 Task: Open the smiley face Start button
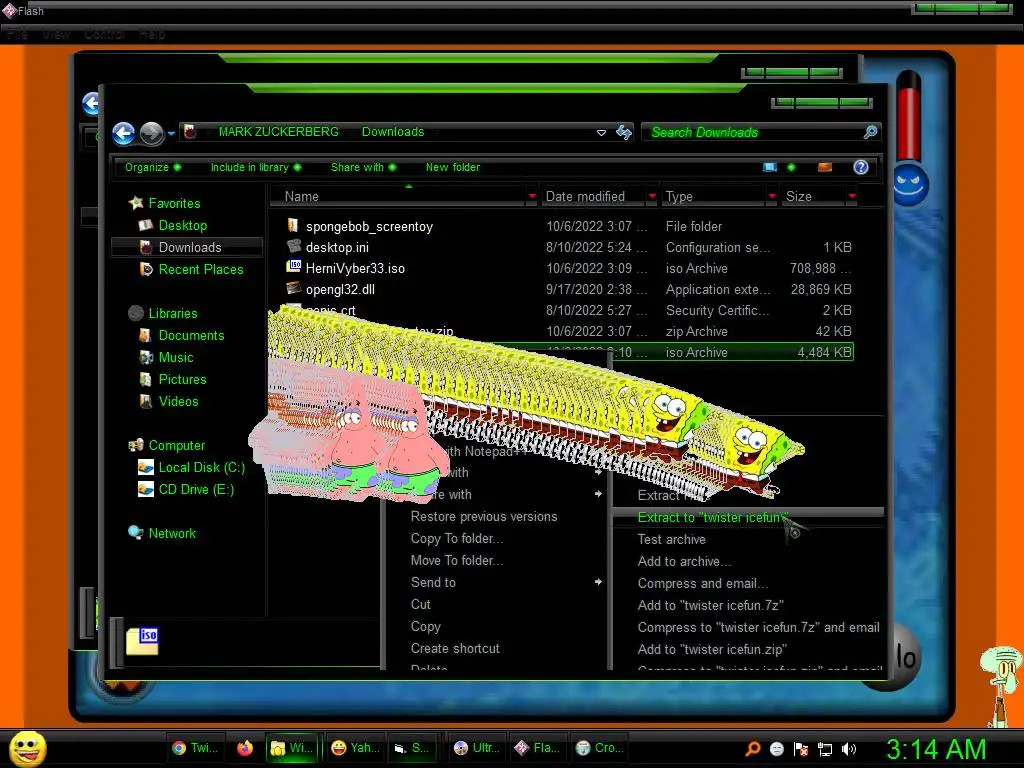(x=27, y=748)
